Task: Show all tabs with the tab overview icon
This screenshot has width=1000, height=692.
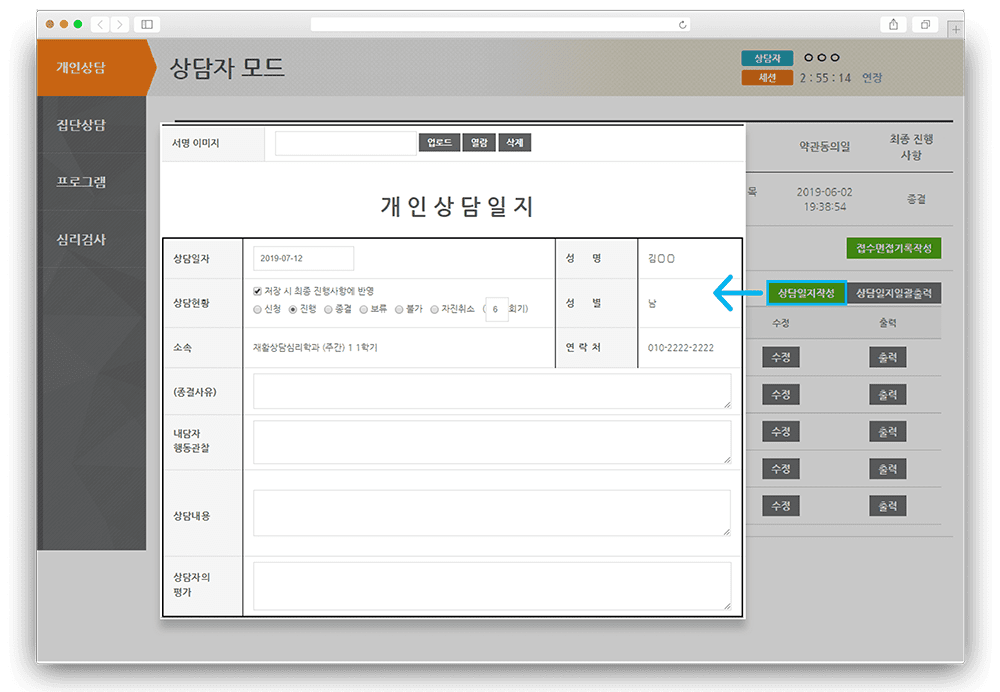Action: tap(925, 24)
